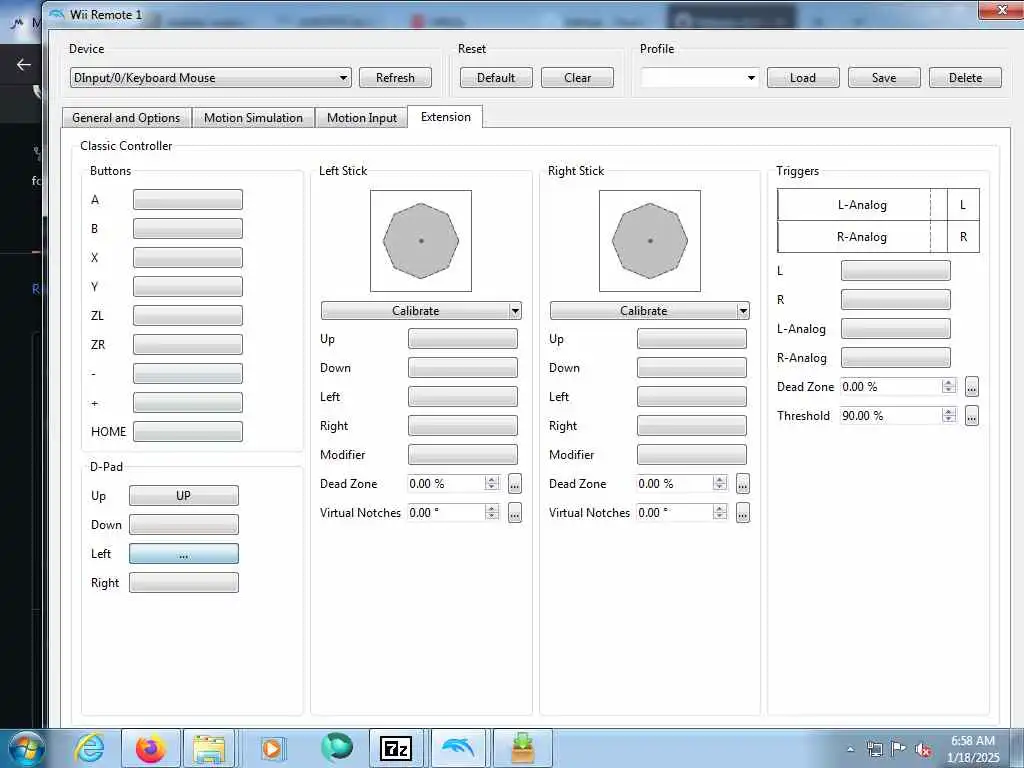1024x768 pixels.
Task: Open Firefox from the taskbar
Action: point(150,748)
